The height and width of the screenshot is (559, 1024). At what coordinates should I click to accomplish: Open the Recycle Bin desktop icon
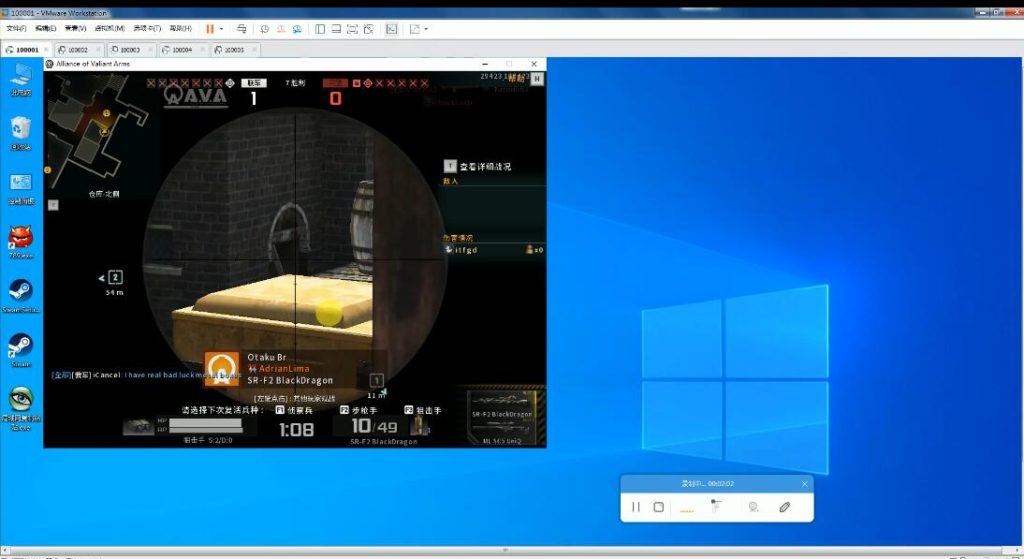coord(21,134)
